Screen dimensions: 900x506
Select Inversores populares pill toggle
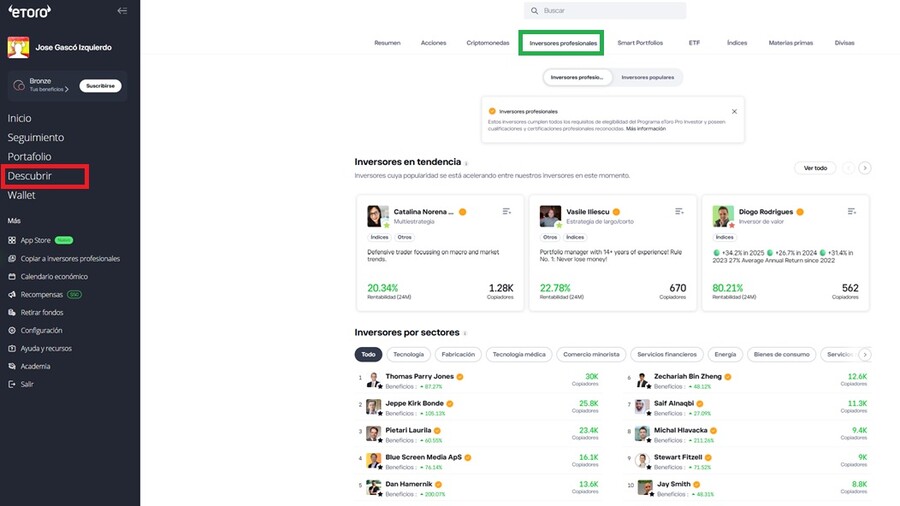[648, 77]
